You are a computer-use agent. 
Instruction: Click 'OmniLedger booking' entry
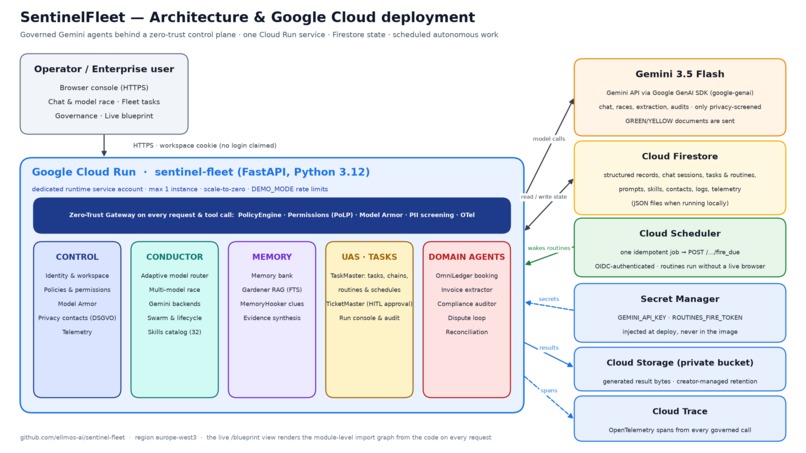467,276
